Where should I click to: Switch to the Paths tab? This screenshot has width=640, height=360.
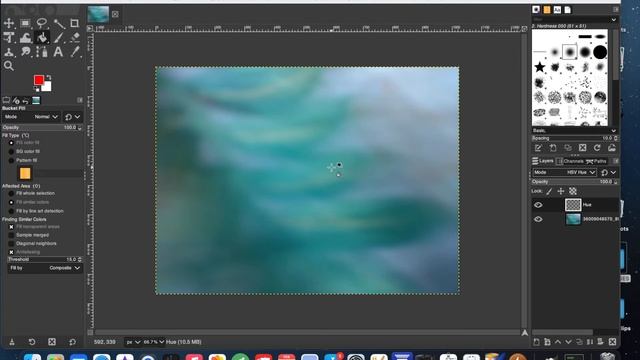pos(596,161)
